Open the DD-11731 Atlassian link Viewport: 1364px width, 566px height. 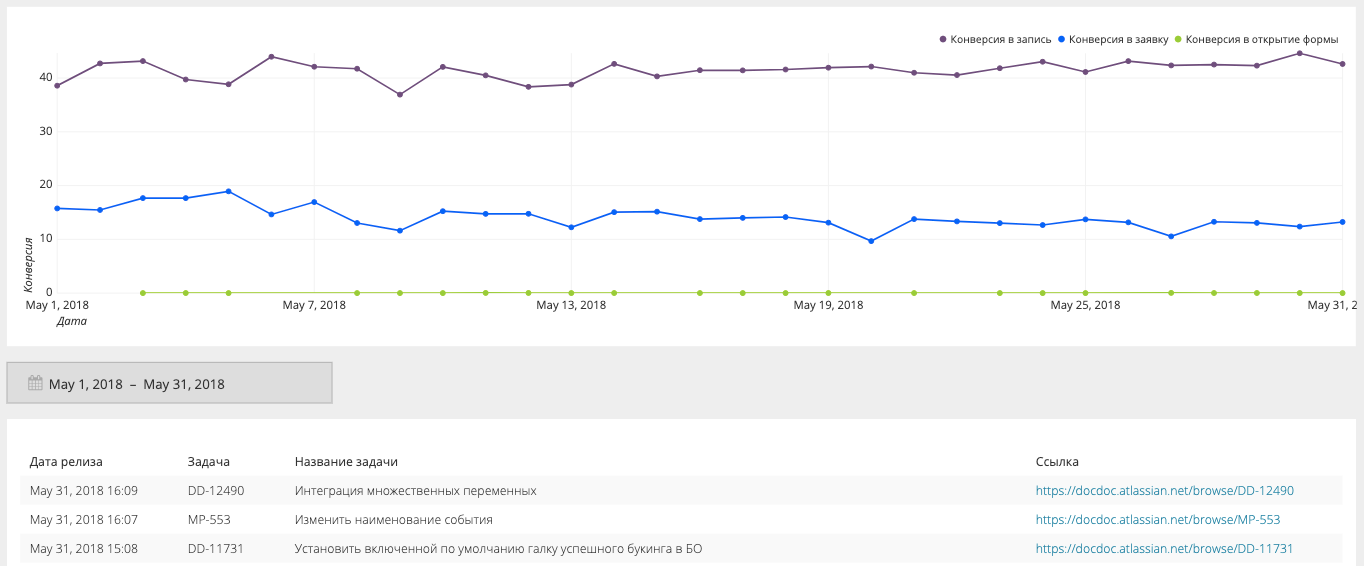[x=1164, y=549]
